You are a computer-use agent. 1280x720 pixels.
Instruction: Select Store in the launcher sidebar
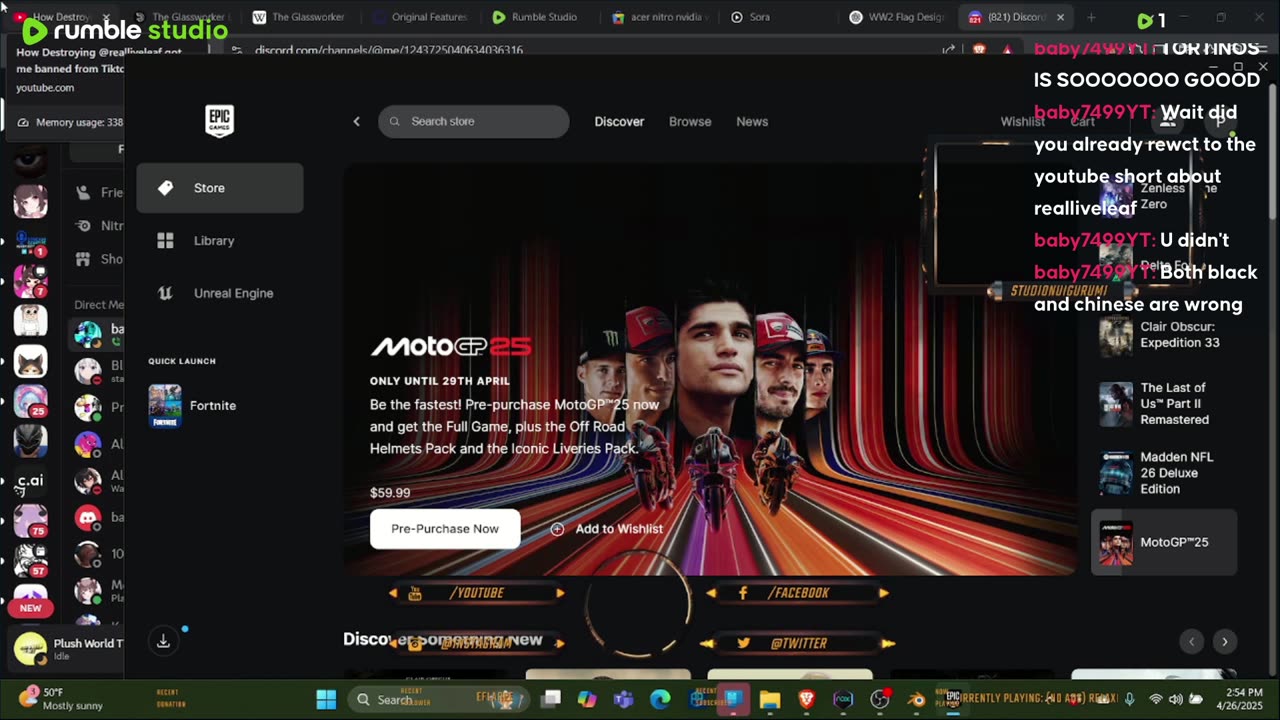(x=220, y=188)
